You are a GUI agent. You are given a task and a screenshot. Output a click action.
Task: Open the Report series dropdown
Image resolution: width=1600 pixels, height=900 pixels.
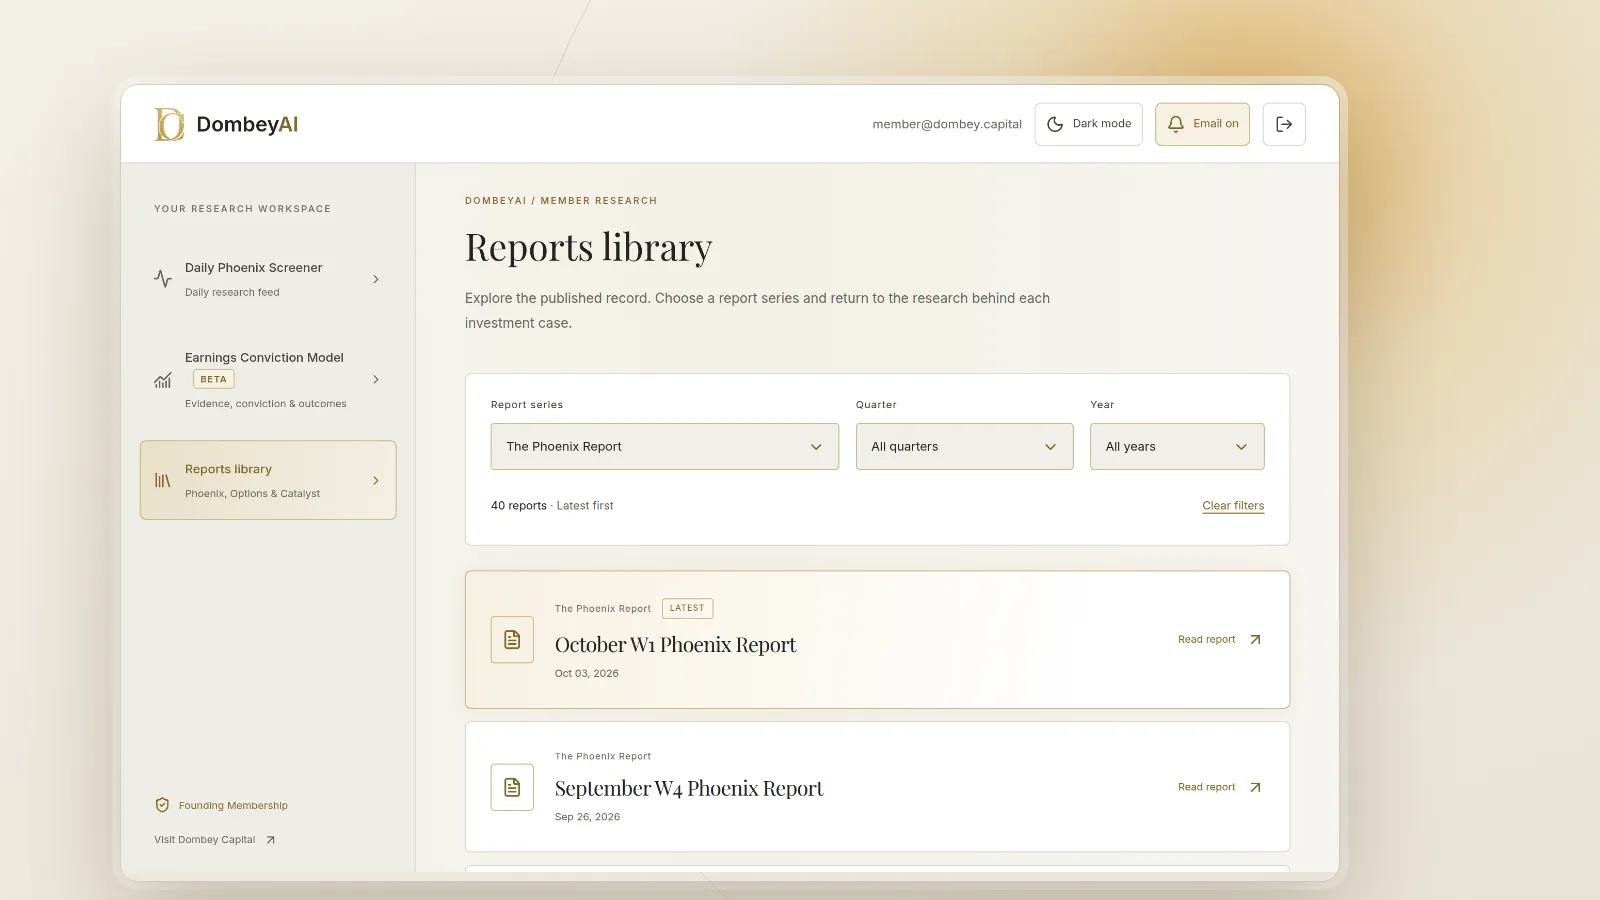click(x=664, y=446)
